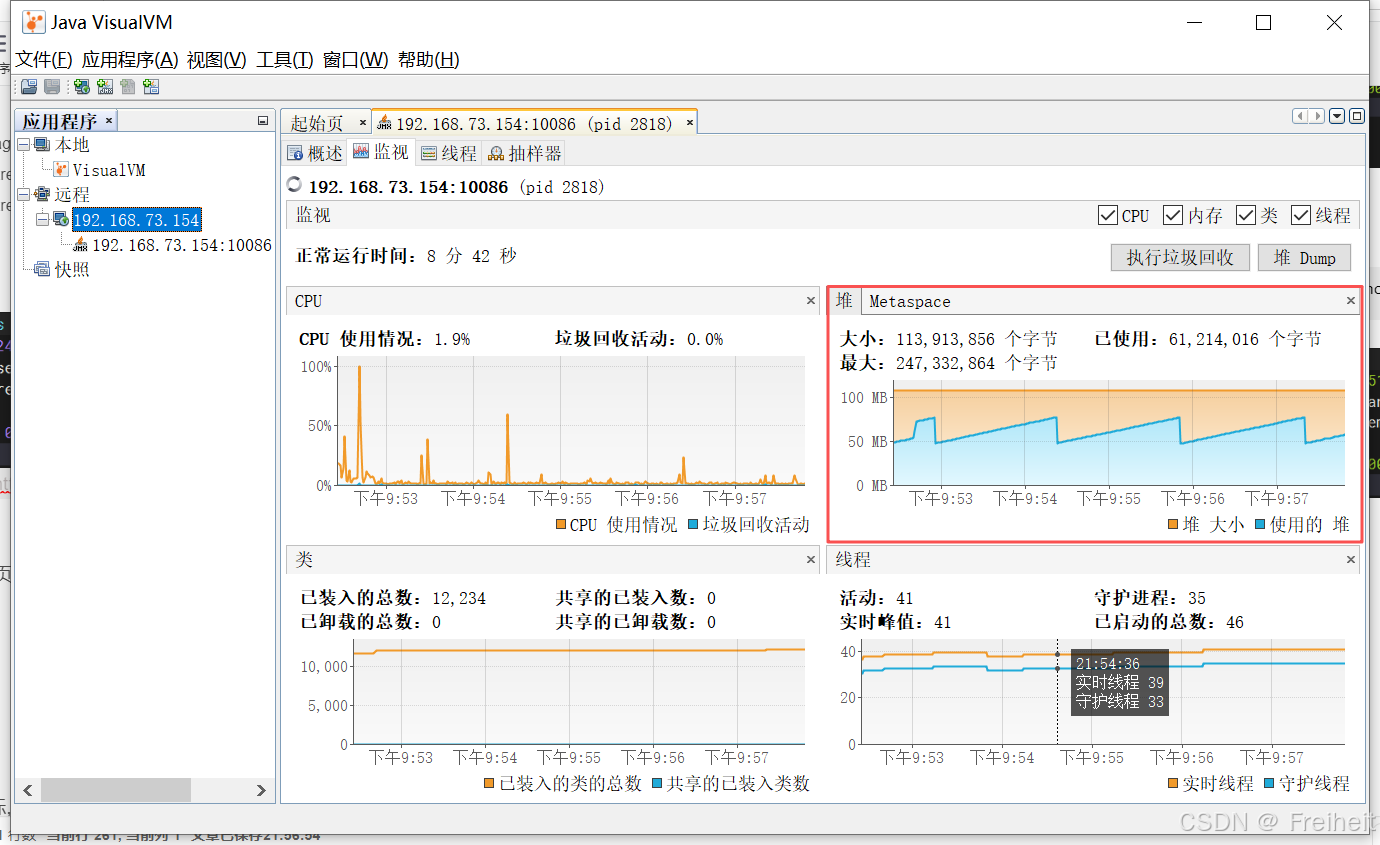
Task: Maximize the document window area
Action: click(x=1357, y=116)
